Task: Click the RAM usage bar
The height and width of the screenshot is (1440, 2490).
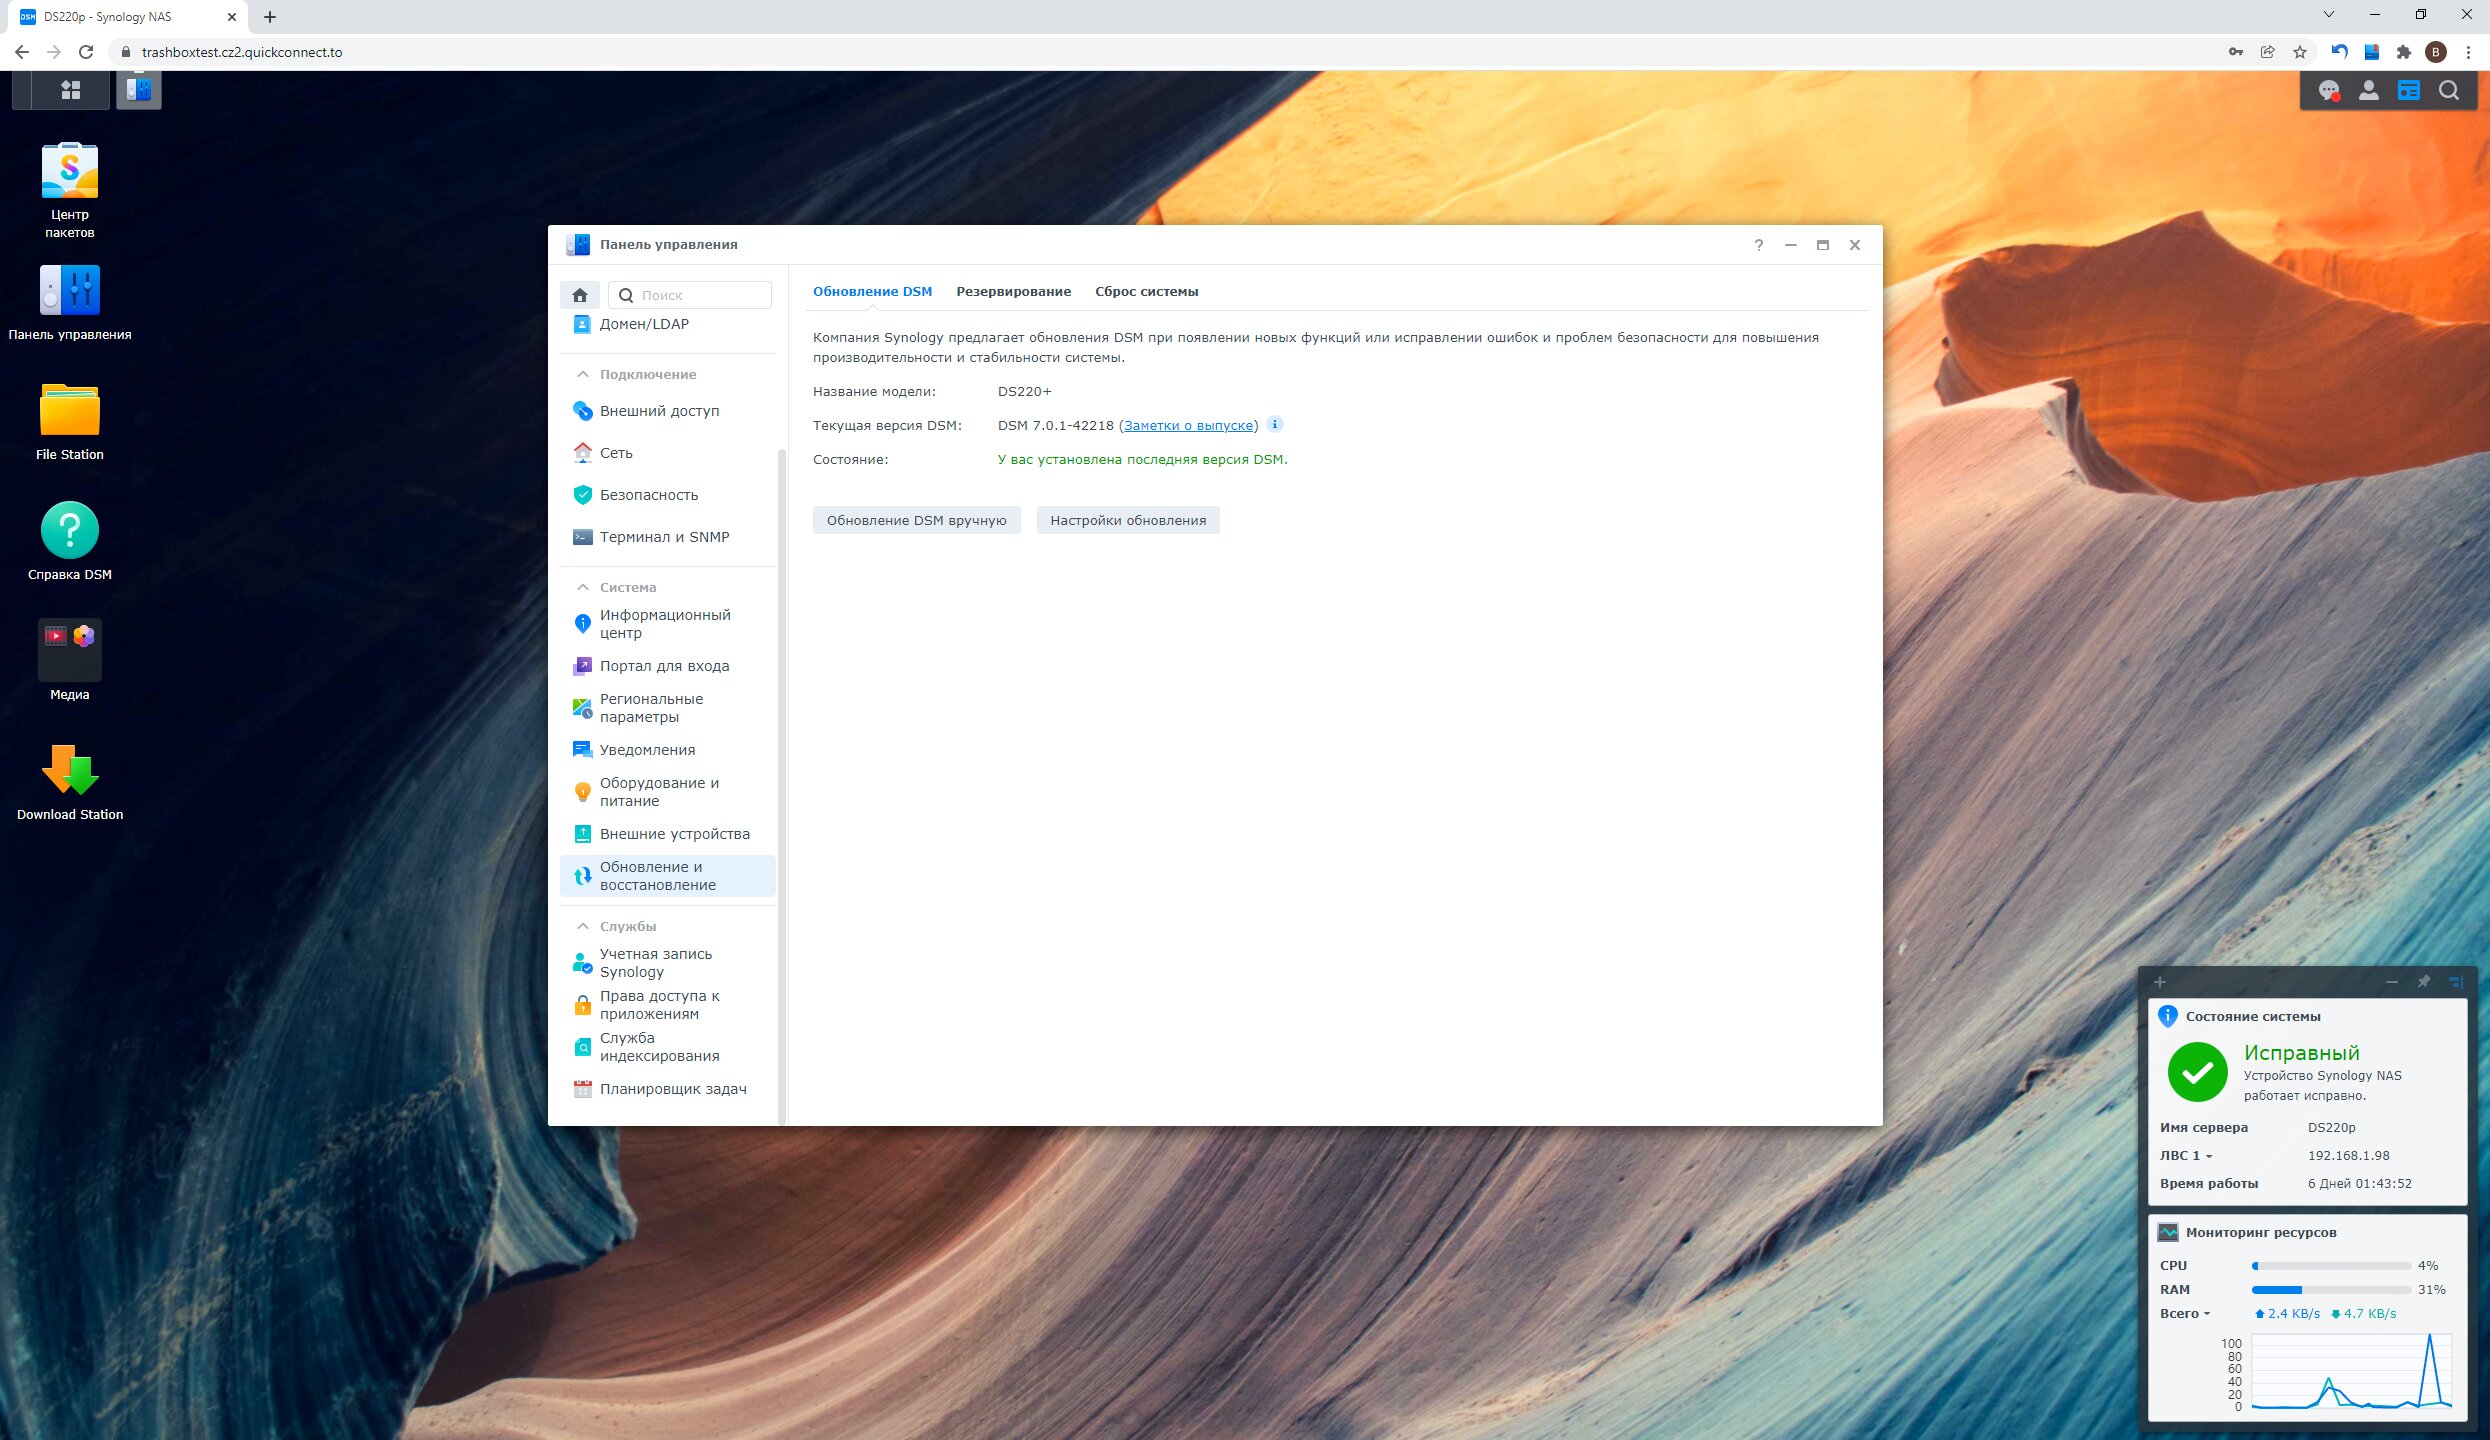Action: coord(2331,1290)
